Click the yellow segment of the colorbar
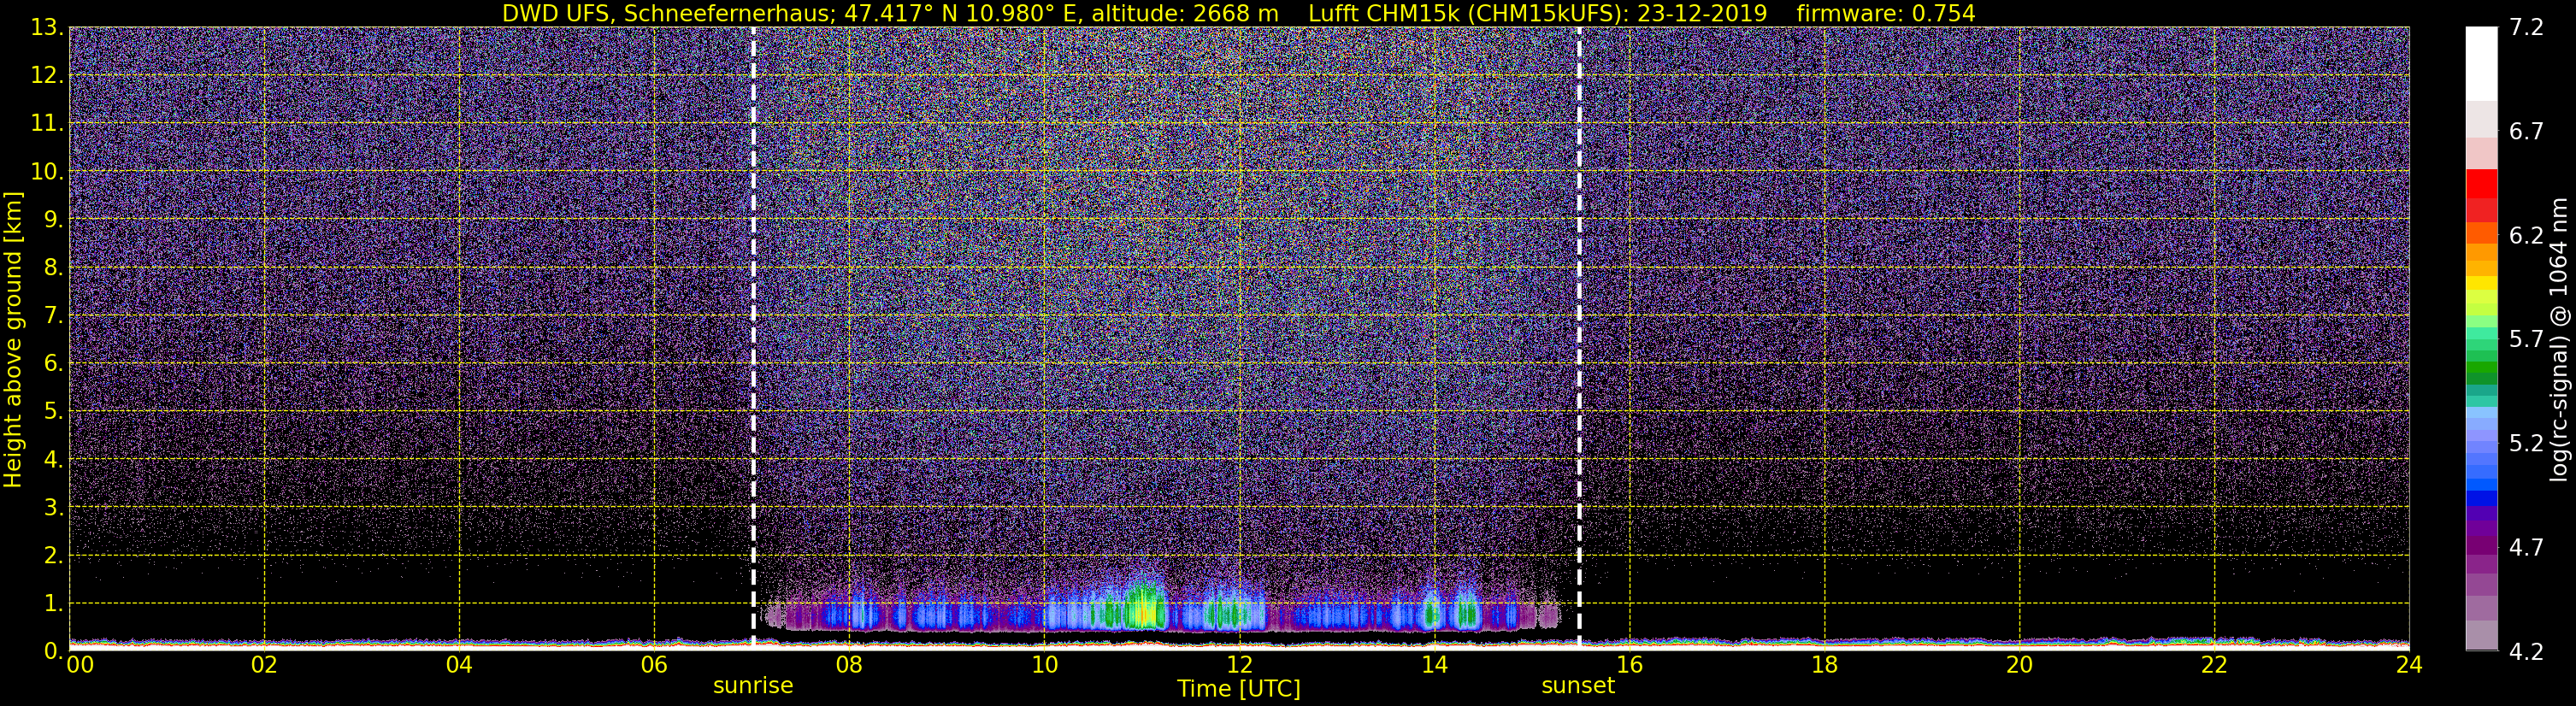This screenshot has height=706, width=2576. pyautogui.click(x=2481, y=284)
